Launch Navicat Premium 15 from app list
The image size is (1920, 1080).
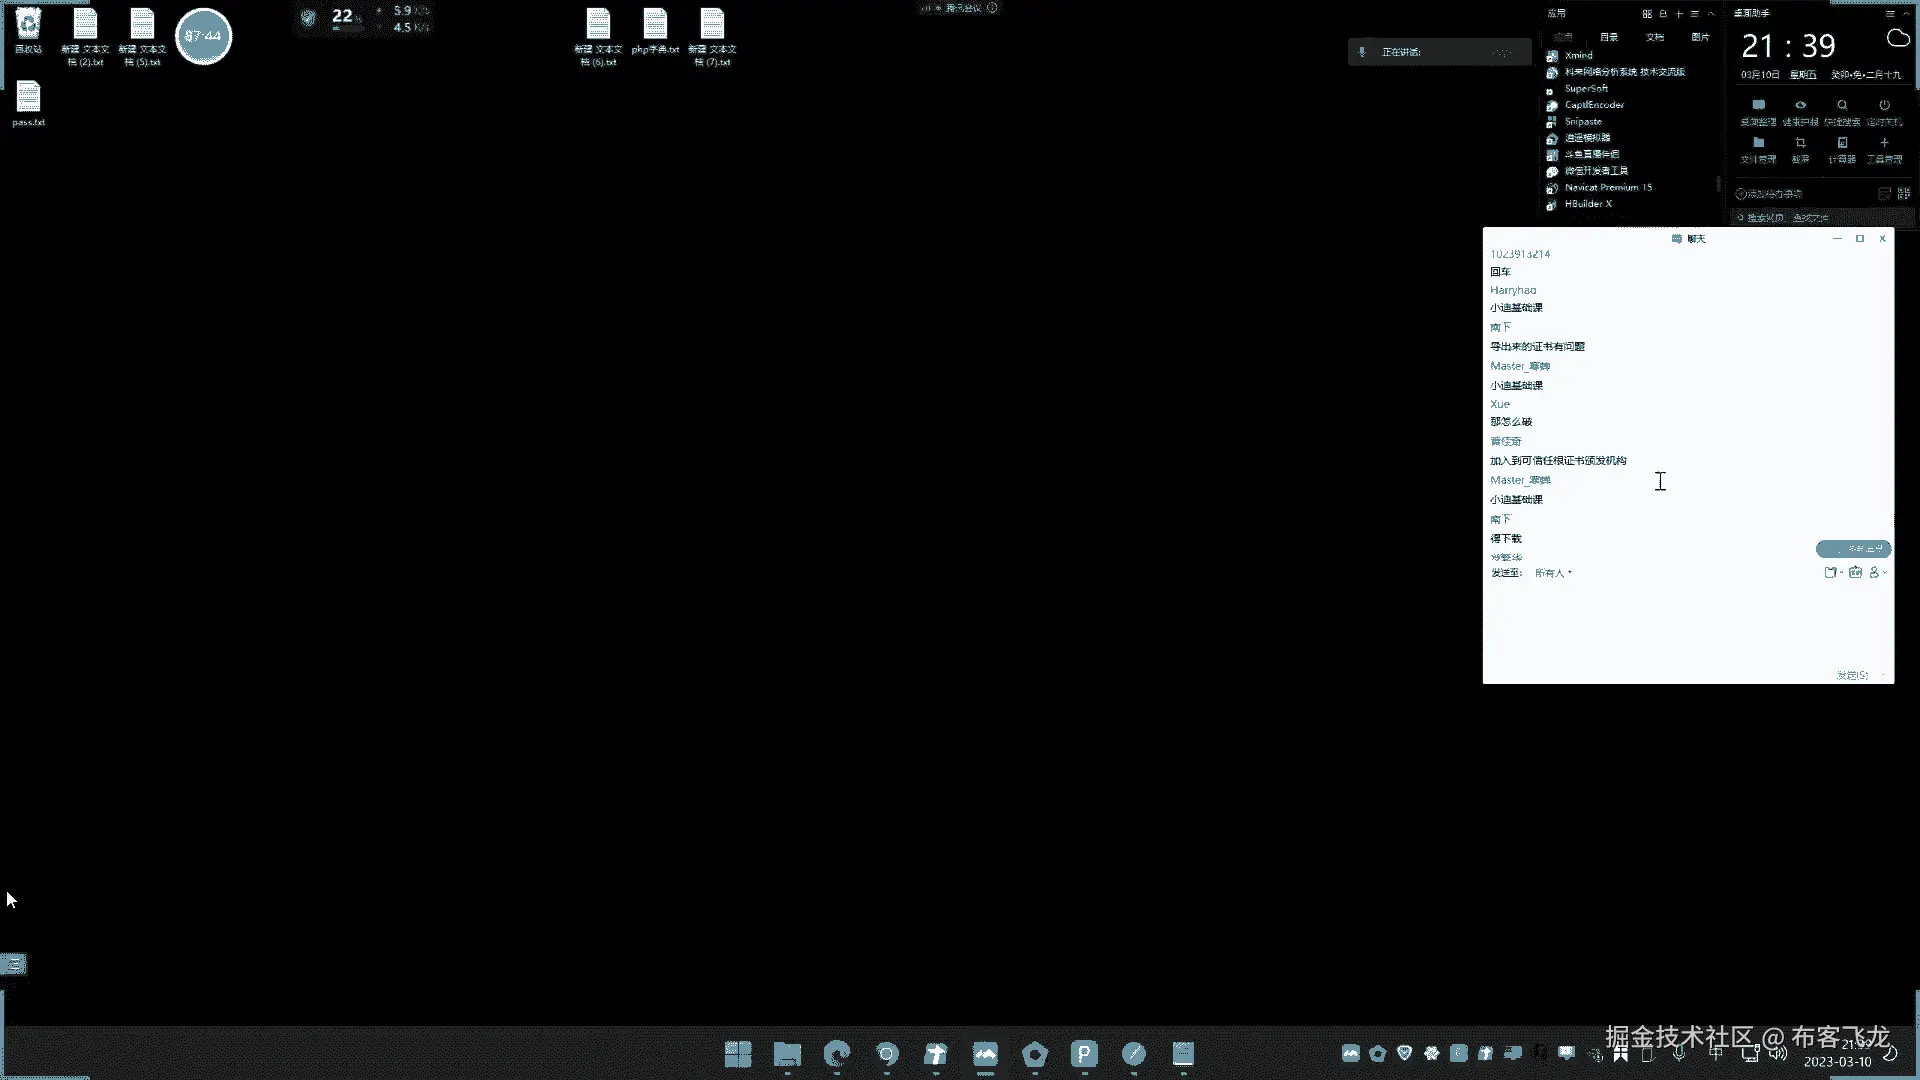click(x=1607, y=187)
